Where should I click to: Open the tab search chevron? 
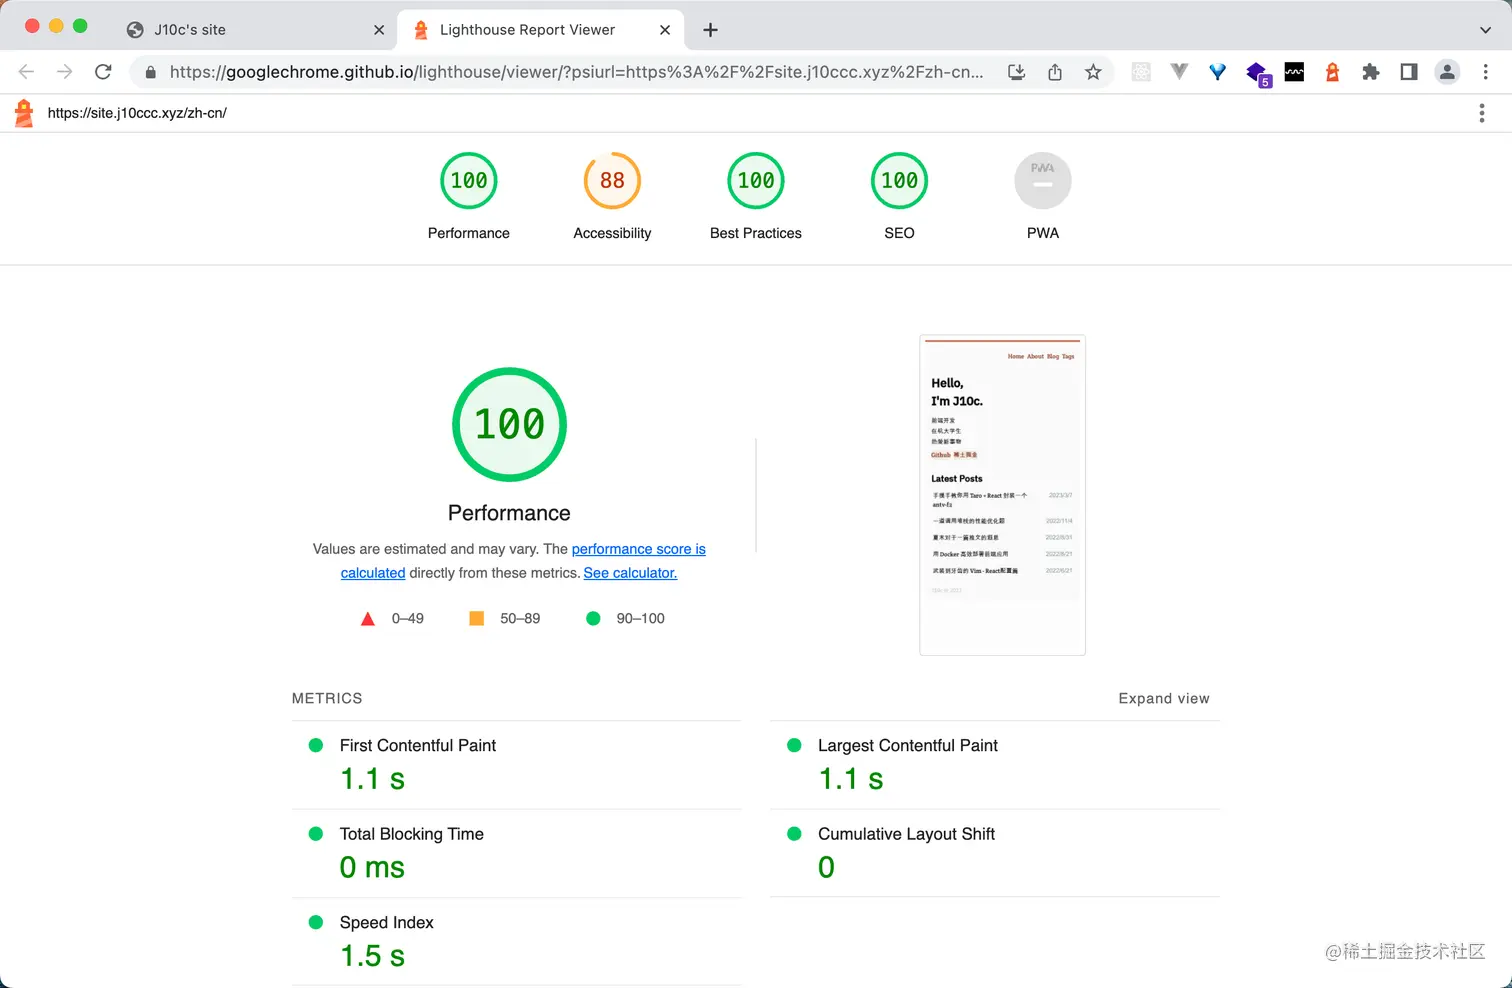click(x=1485, y=30)
